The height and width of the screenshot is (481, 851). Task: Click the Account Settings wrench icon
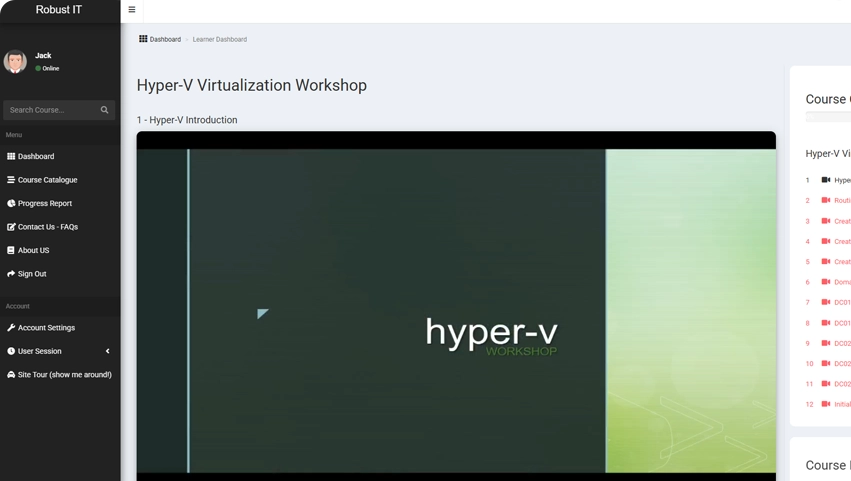coord(11,327)
